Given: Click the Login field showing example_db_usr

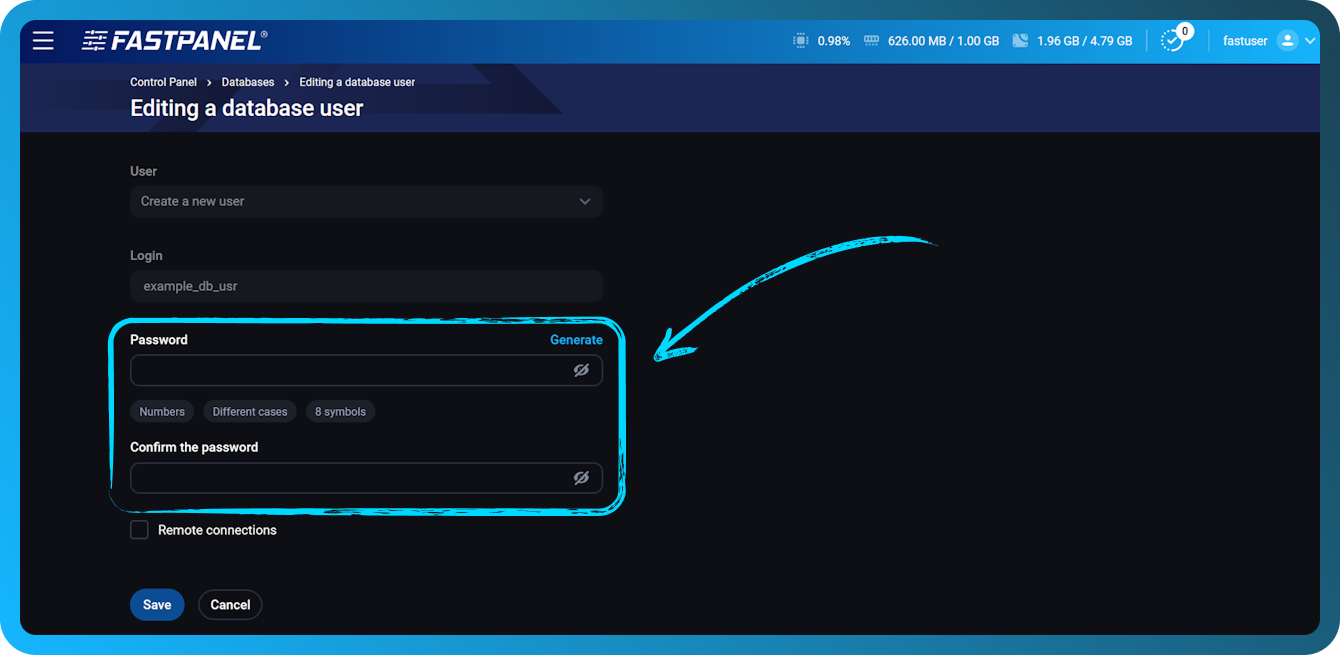Looking at the screenshot, I should 366,286.
